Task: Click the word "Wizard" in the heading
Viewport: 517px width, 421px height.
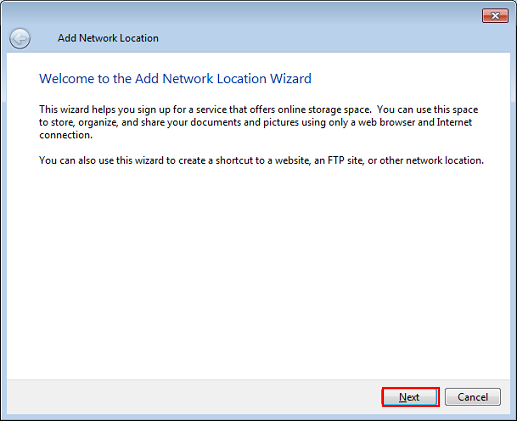Action: pyautogui.click(x=291, y=79)
